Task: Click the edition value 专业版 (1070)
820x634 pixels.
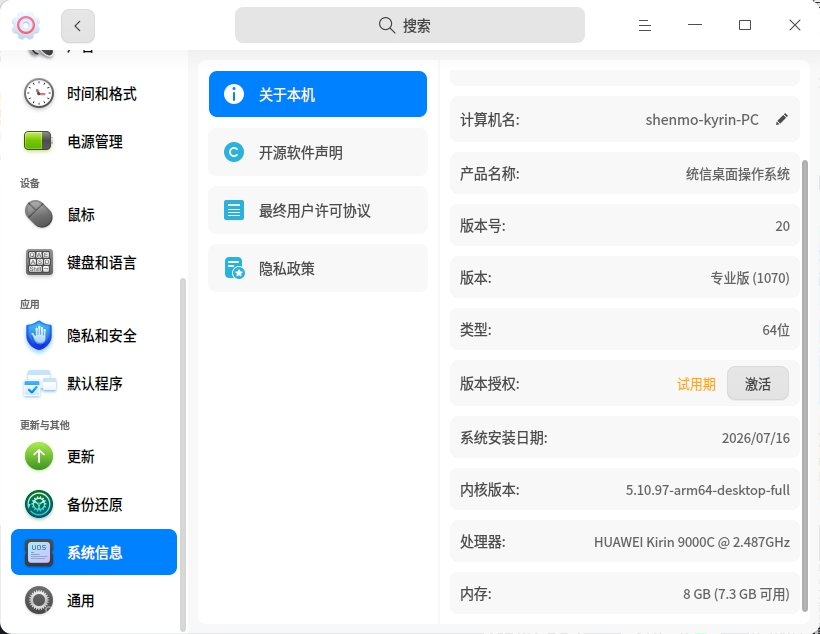Action: pyautogui.click(x=750, y=278)
